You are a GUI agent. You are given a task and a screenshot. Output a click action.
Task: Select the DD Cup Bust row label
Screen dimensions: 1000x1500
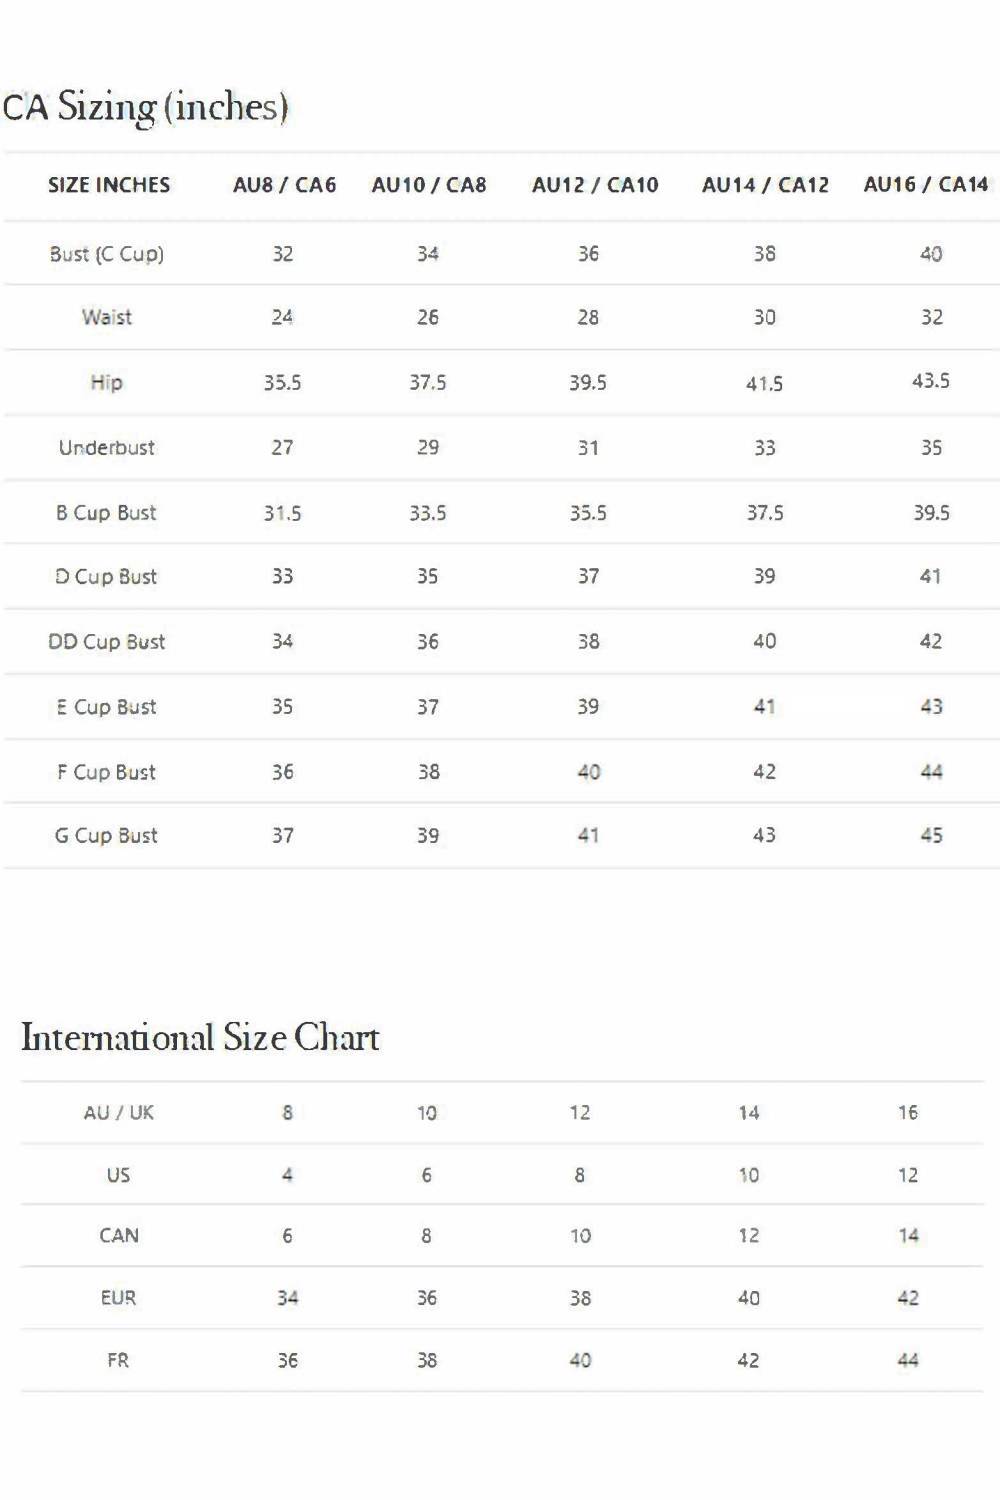coord(107,642)
